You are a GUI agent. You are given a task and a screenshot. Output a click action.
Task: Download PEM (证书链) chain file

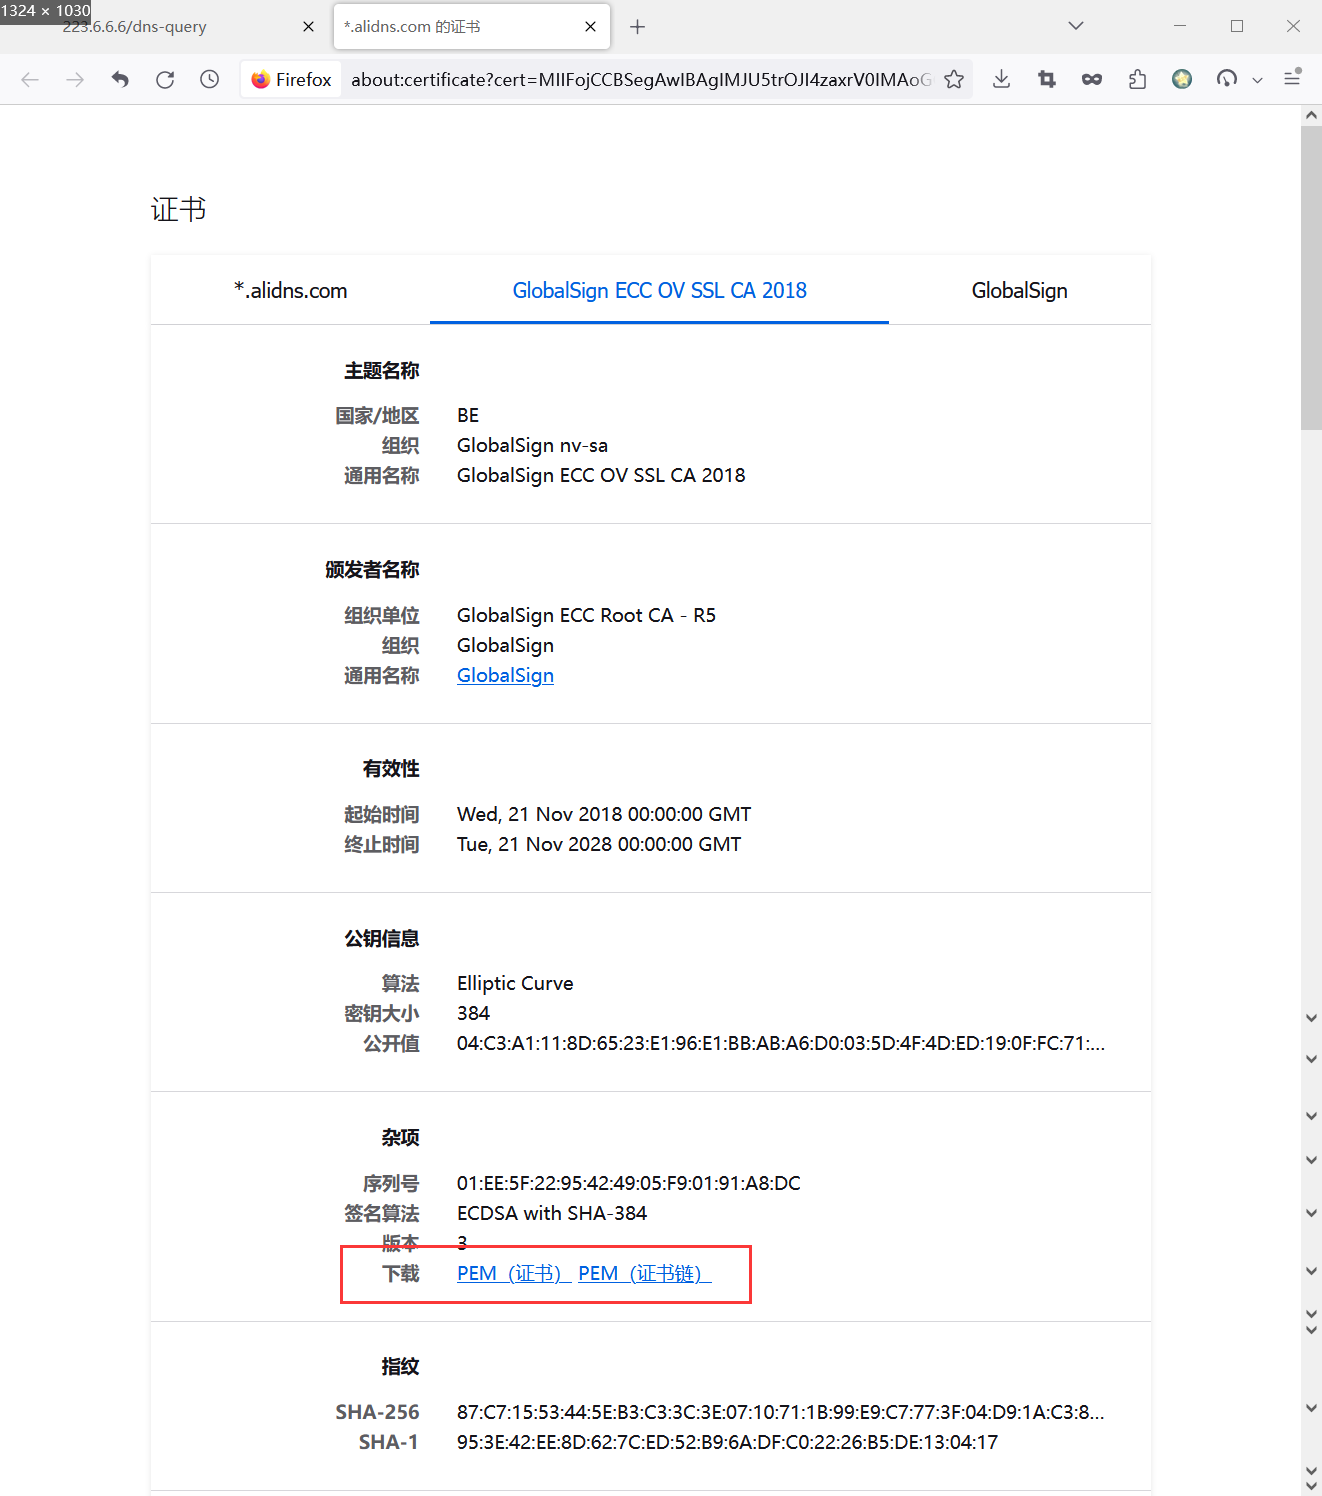point(644,1274)
